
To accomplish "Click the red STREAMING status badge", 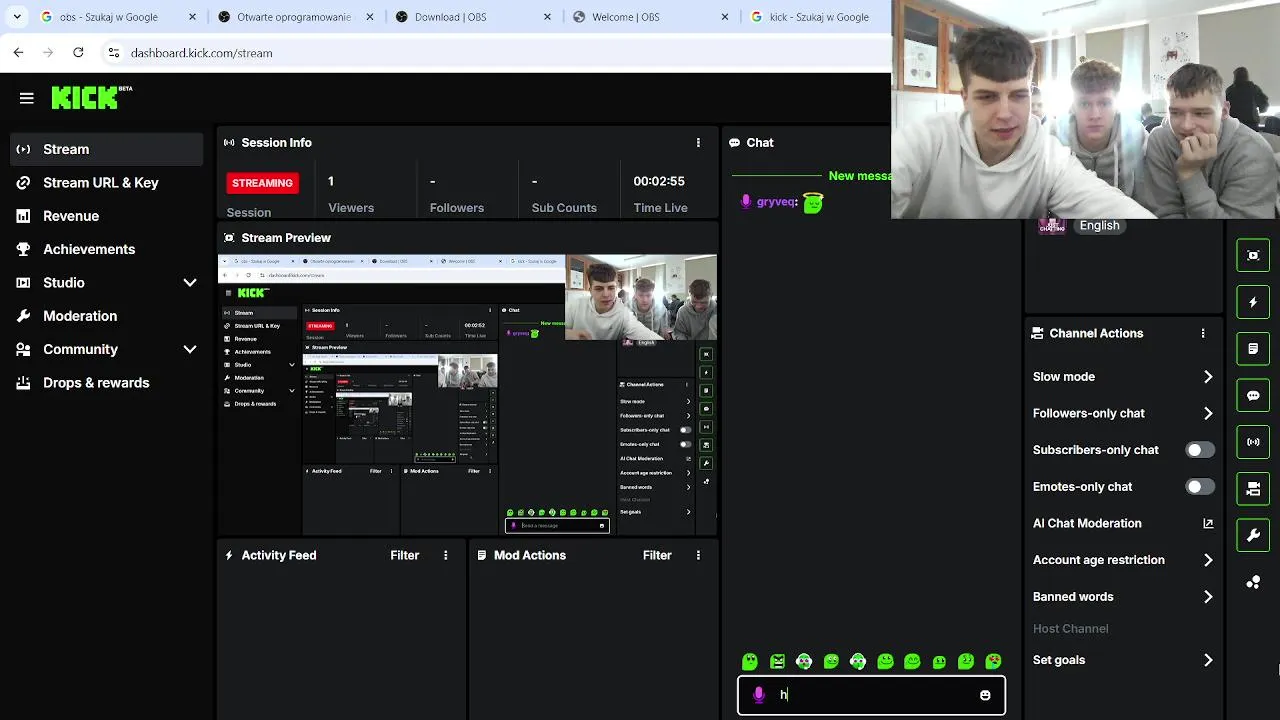I will click(262, 183).
